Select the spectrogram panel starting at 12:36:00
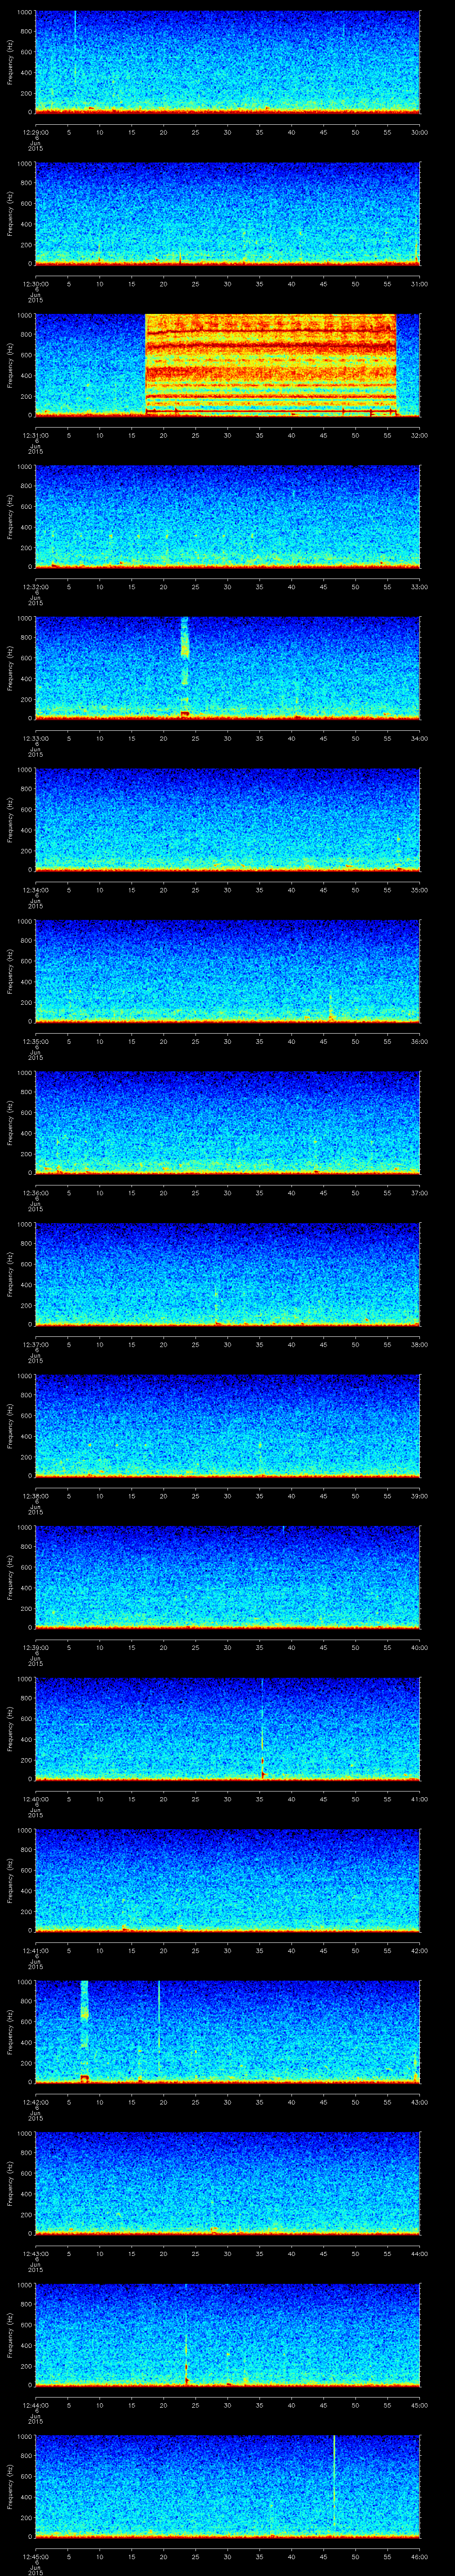Screen dimensions: 455x2576 point(227,1122)
